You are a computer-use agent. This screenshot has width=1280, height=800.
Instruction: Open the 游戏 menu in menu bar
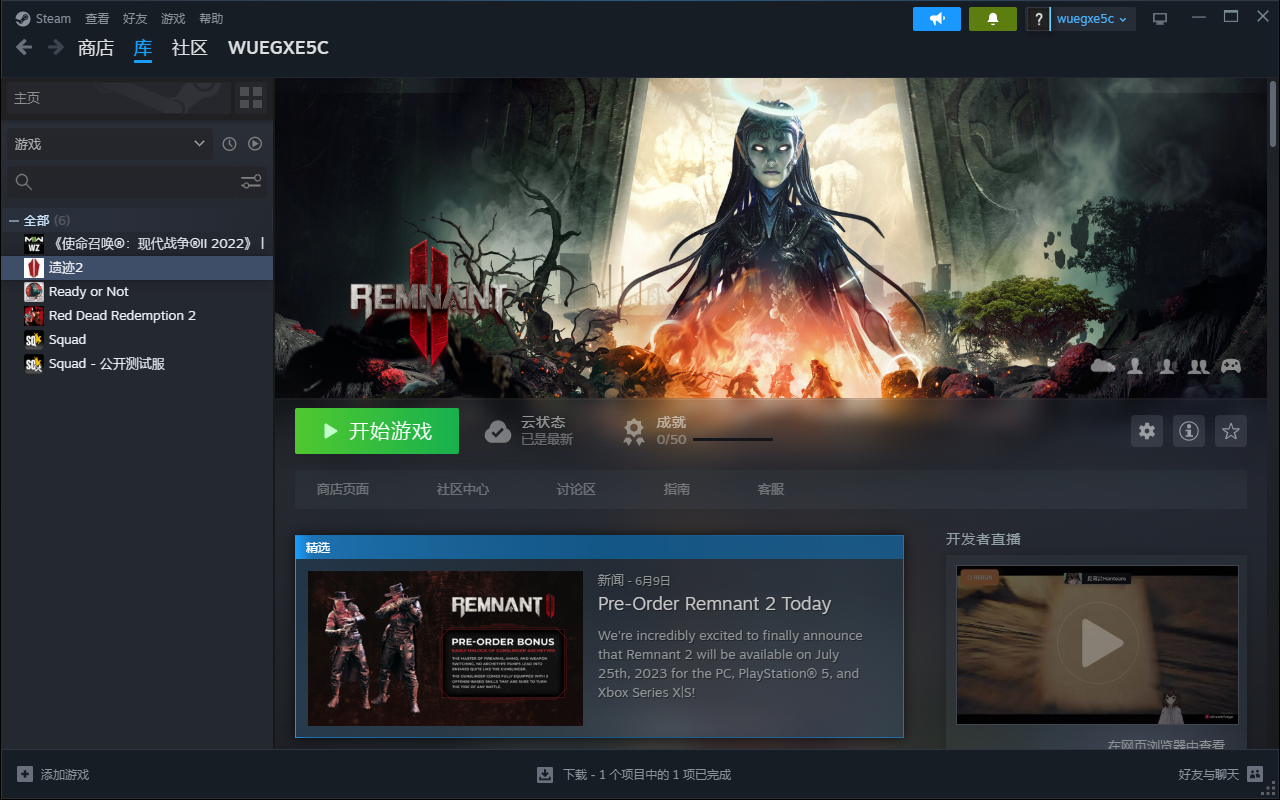tap(173, 18)
